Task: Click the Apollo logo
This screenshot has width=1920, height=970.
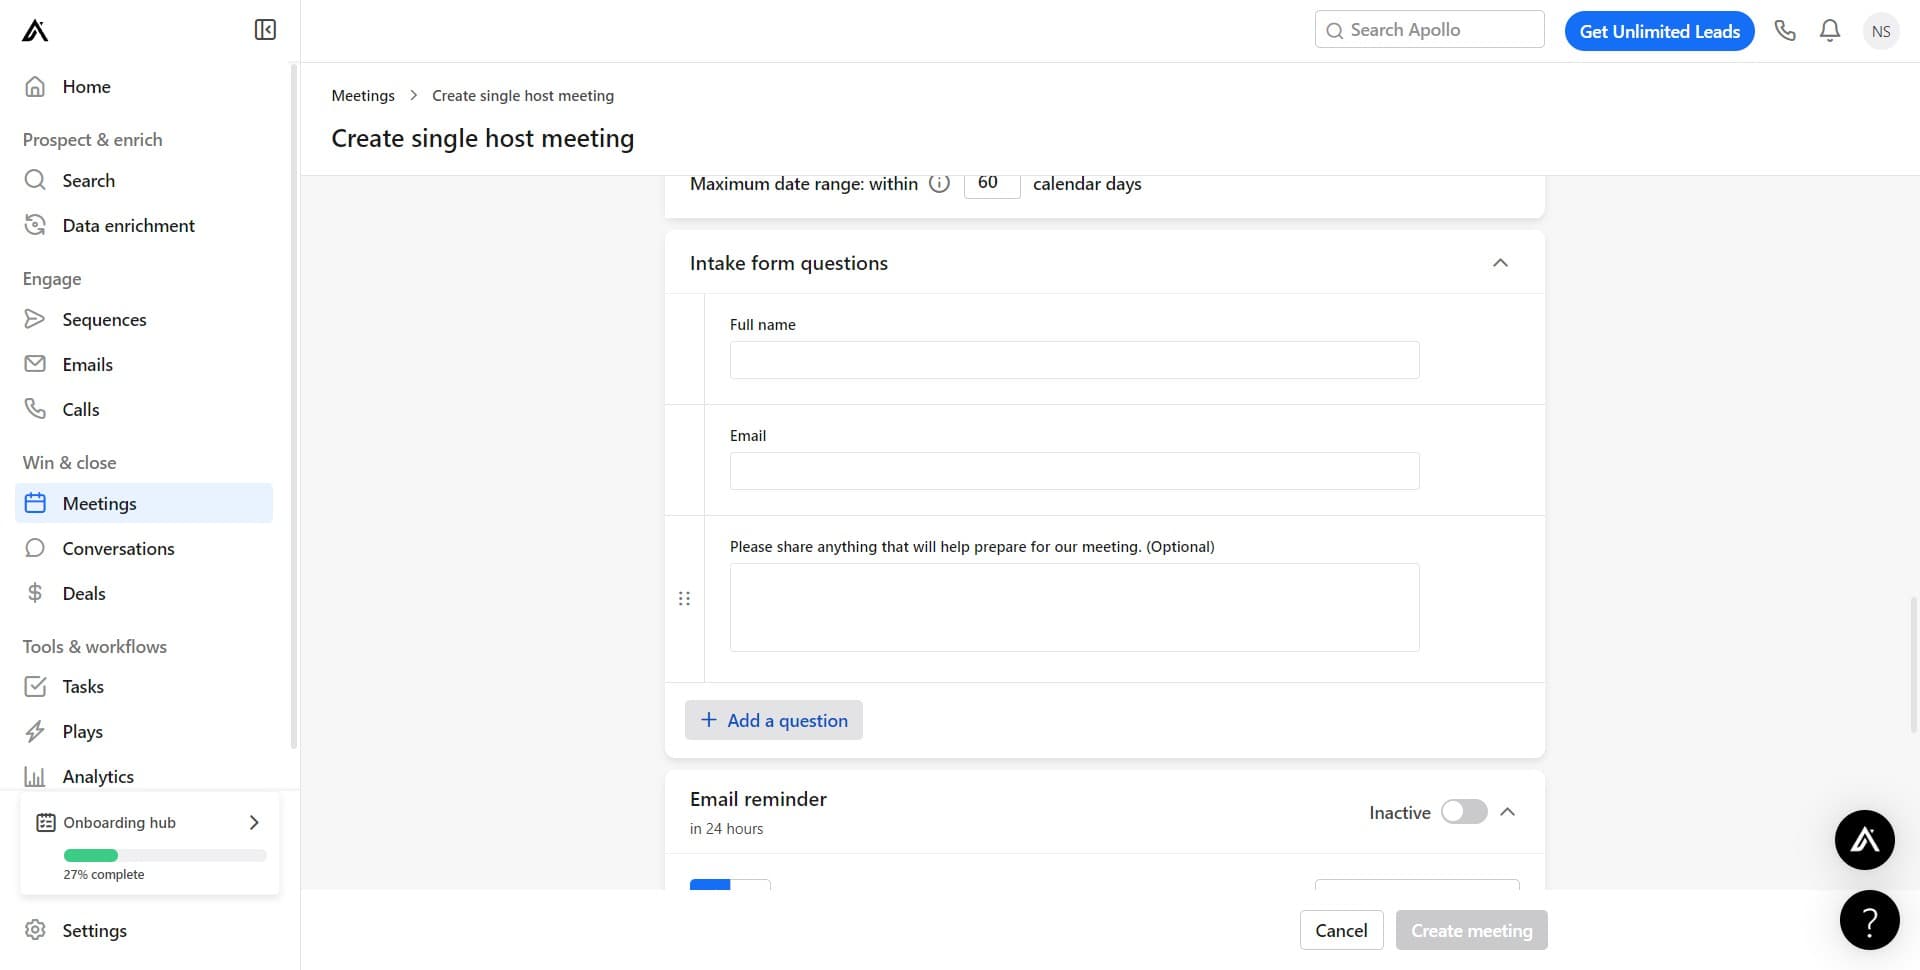Action: 33,30
